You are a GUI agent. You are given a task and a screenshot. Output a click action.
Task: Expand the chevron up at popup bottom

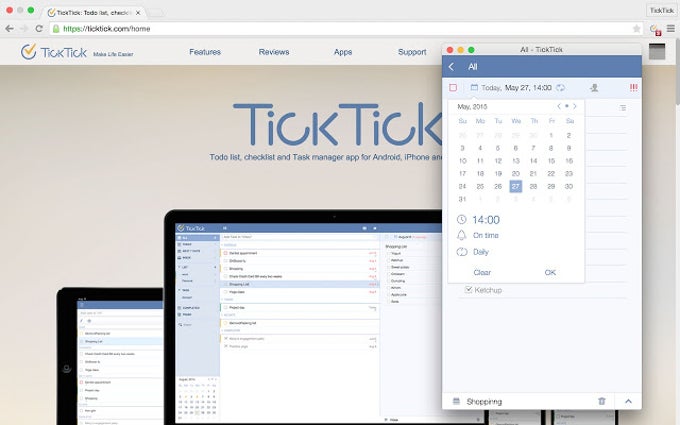coord(628,401)
